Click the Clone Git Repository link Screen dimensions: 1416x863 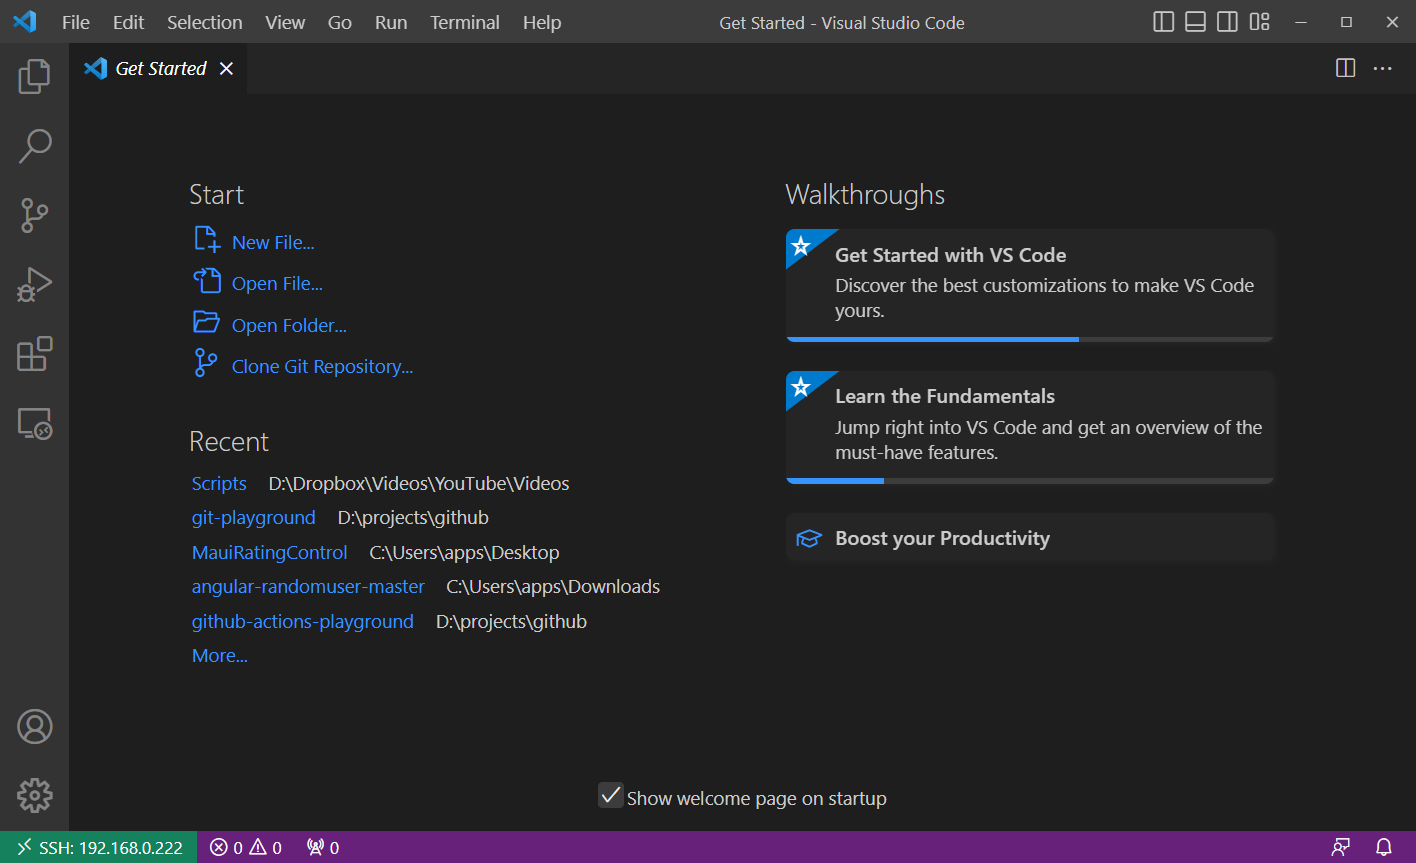tap(322, 367)
